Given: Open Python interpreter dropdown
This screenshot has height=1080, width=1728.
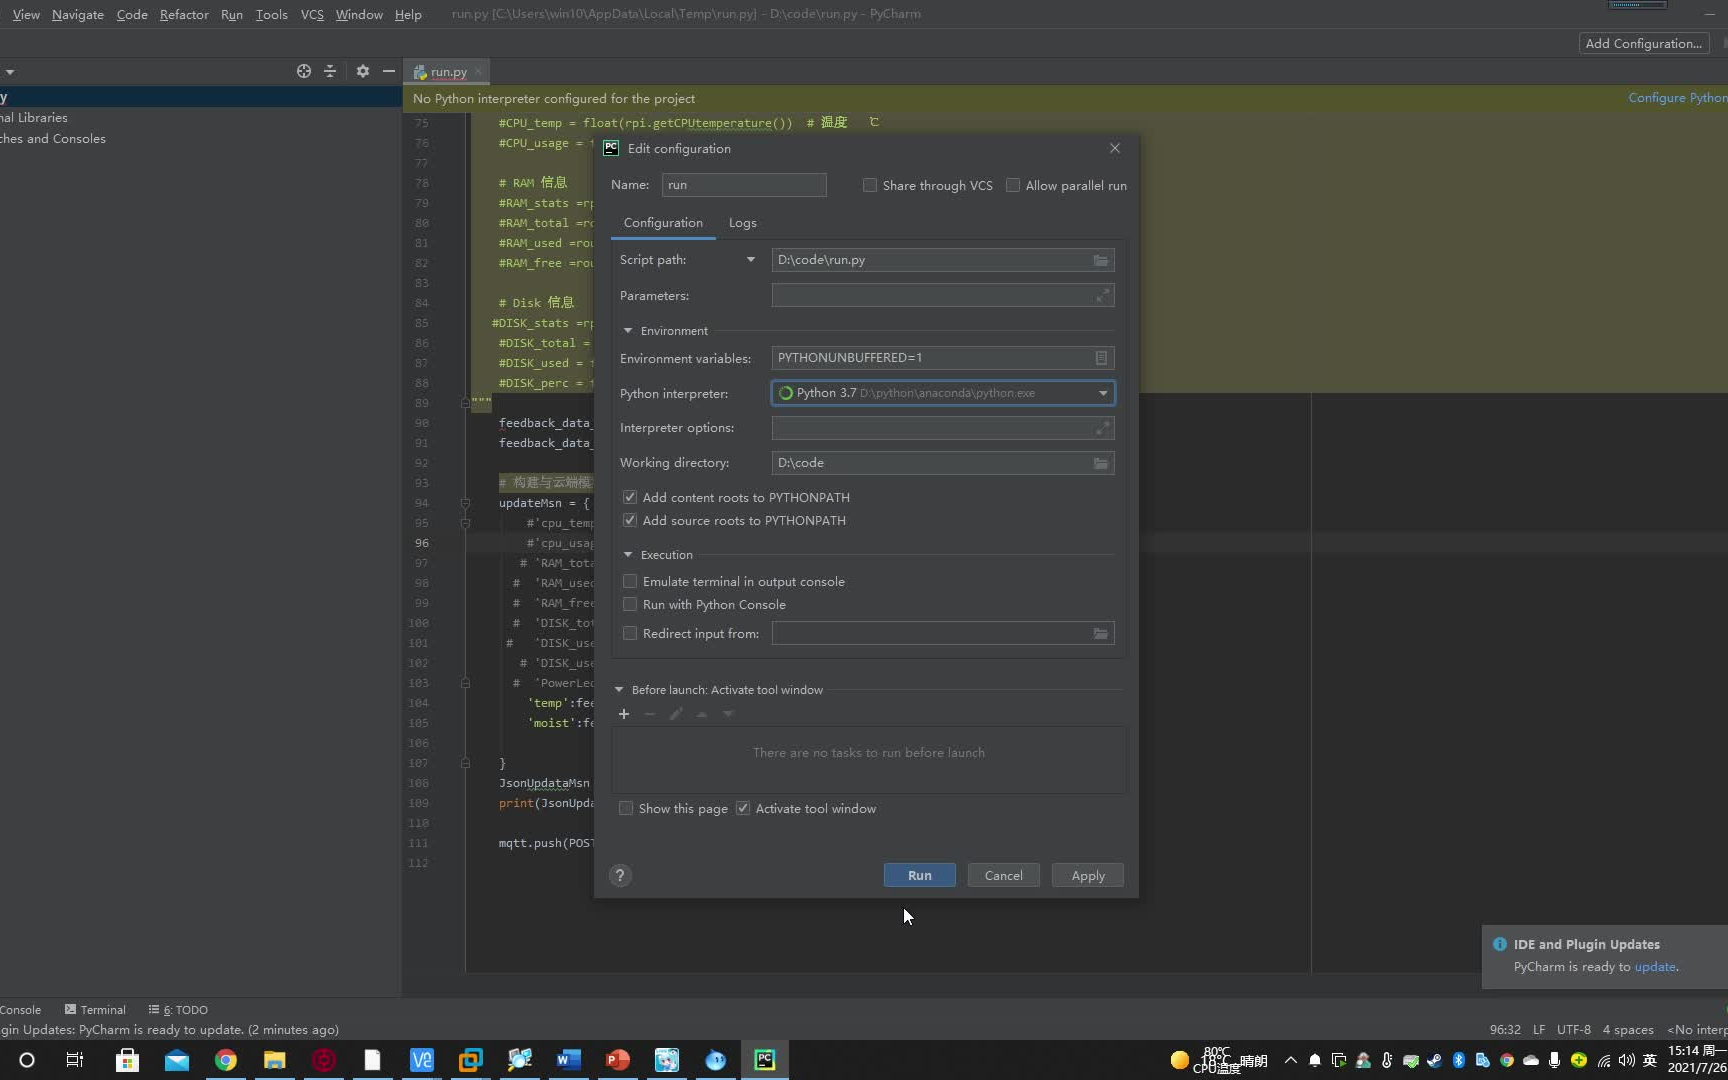Looking at the screenshot, I should coord(1103,393).
